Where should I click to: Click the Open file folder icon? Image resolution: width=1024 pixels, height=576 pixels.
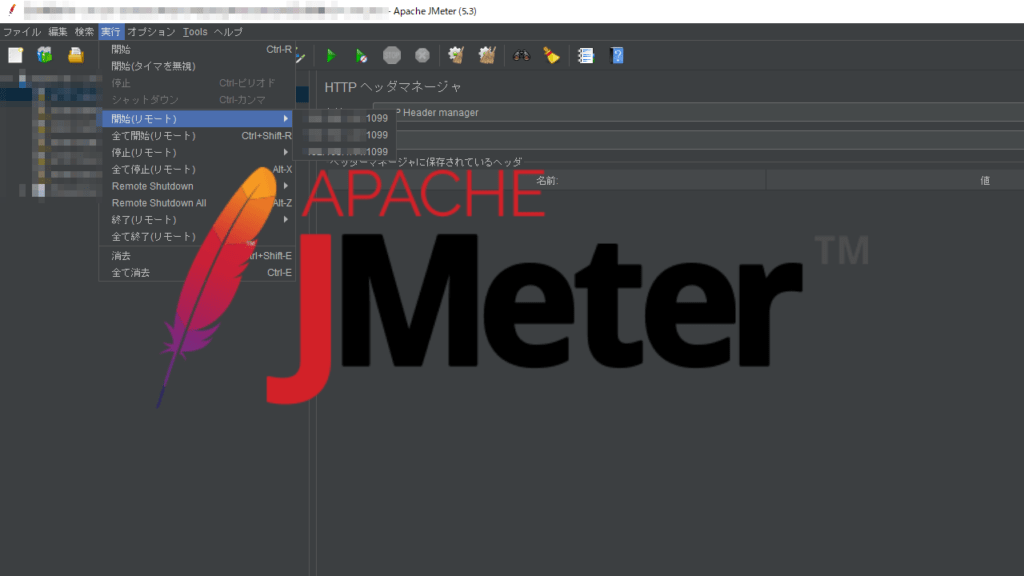point(76,56)
